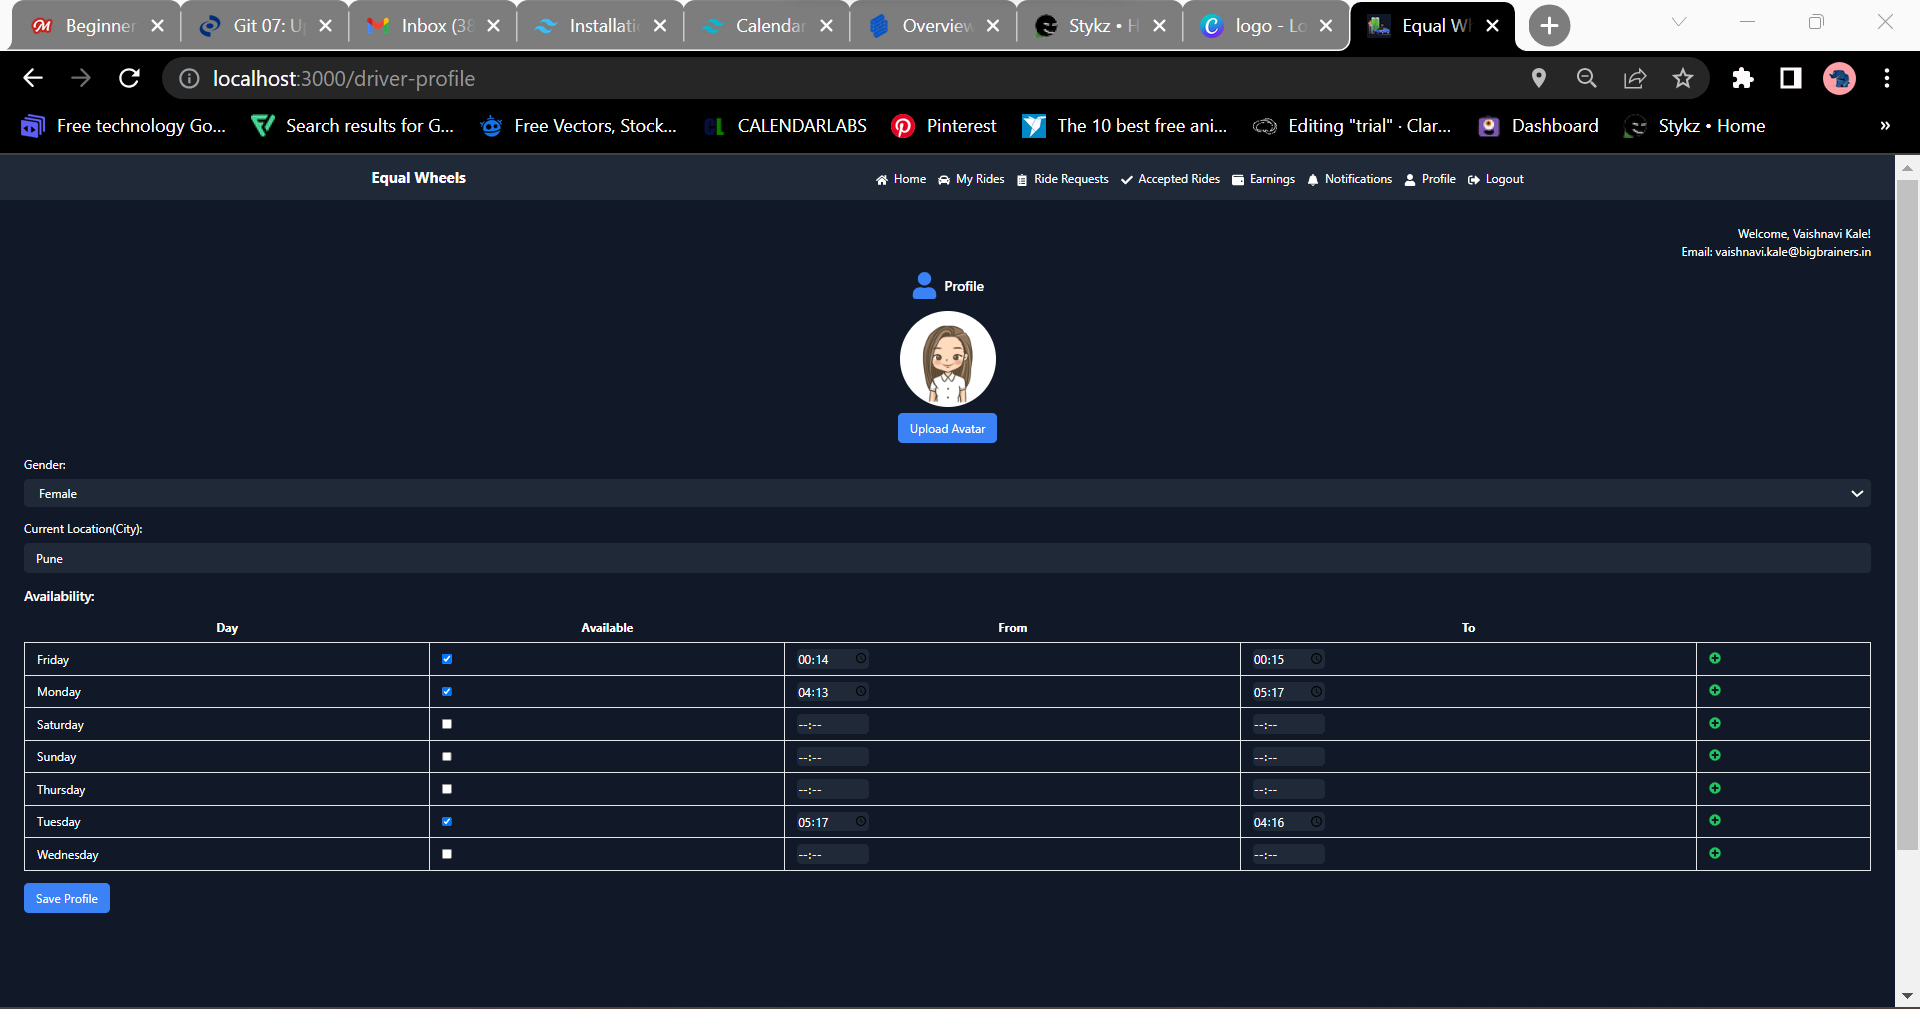Open My Rides page
1920x1009 pixels.
971,179
